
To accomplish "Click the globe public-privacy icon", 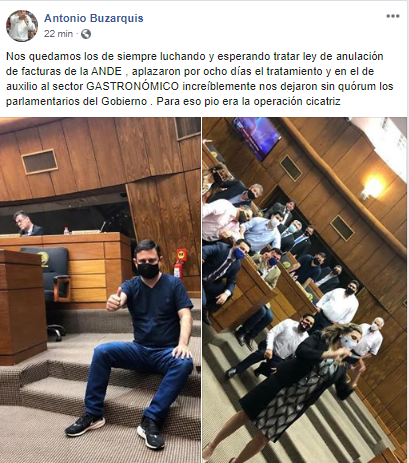I will [x=86, y=34].
